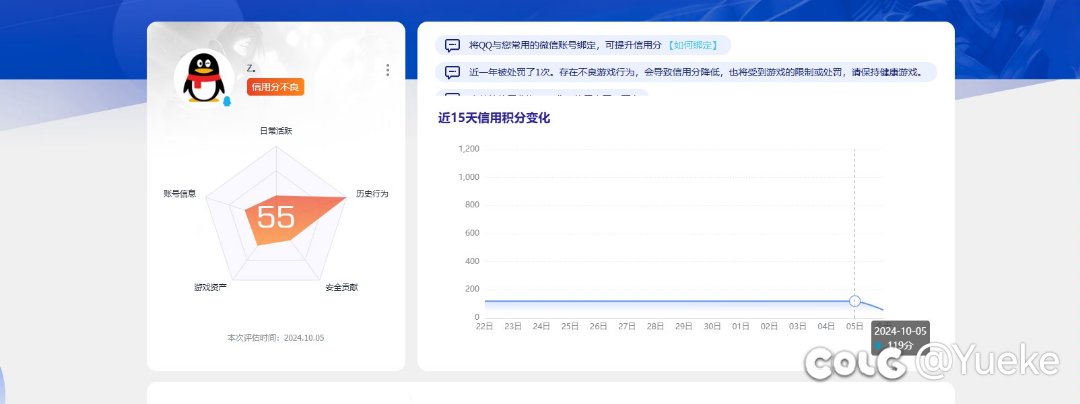Click the 日常活跃 radar label
The image size is (1080, 404).
click(x=276, y=131)
